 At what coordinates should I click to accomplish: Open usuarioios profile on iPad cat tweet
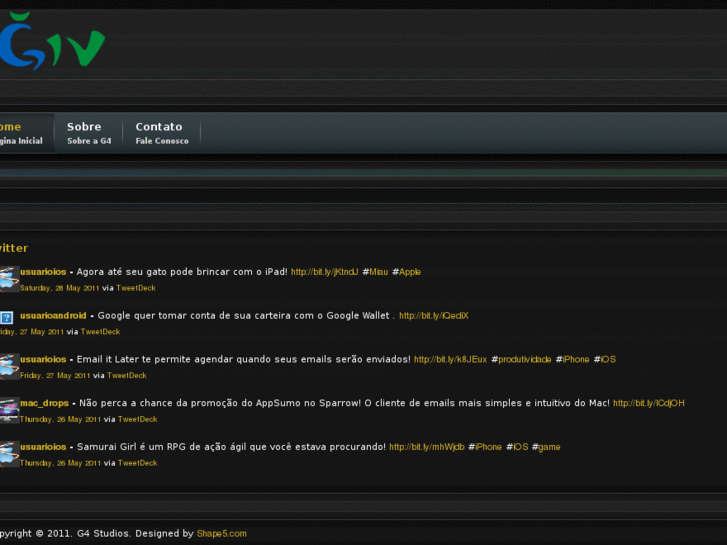pyautogui.click(x=43, y=272)
